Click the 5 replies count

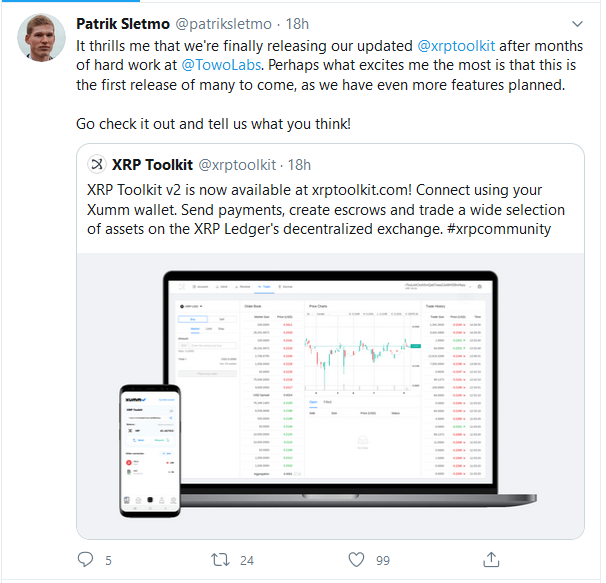[108, 560]
